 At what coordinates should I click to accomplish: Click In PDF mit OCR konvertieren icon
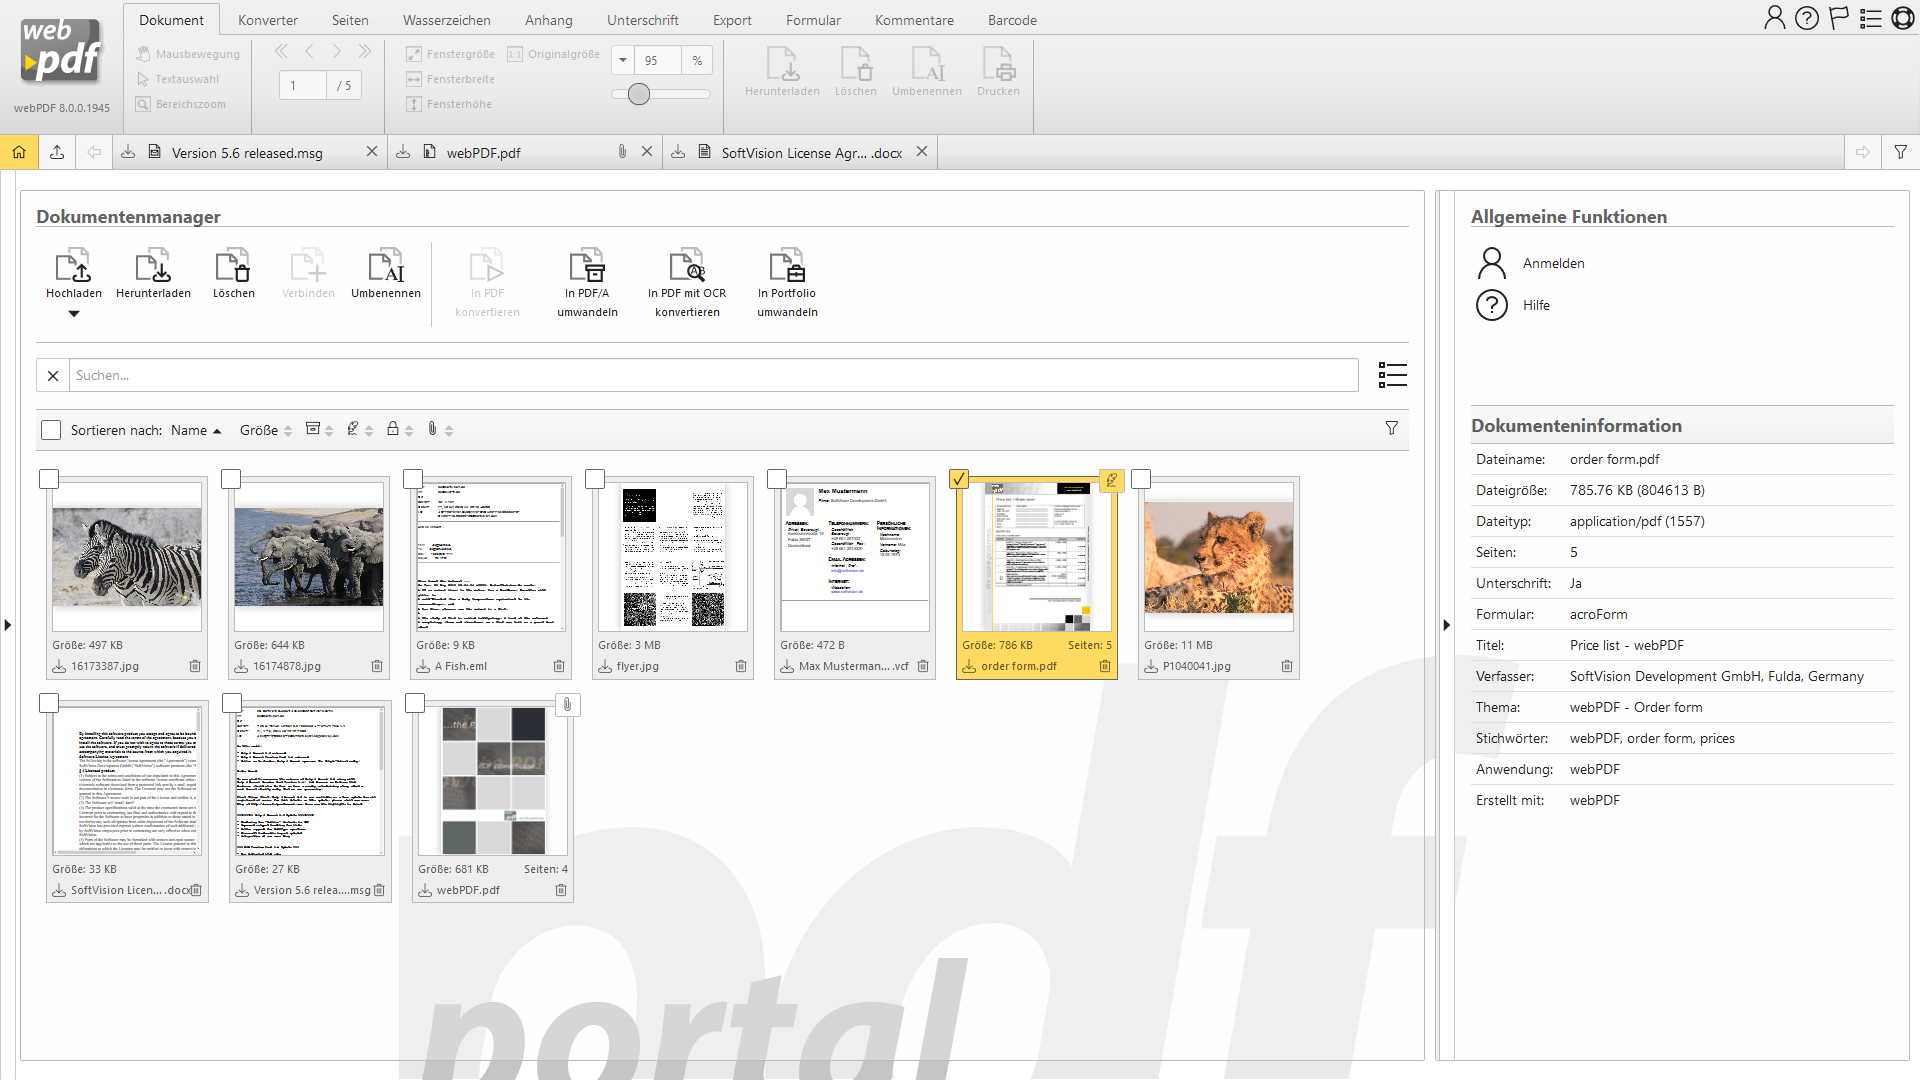pyautogui.click(x=687, y=267)
